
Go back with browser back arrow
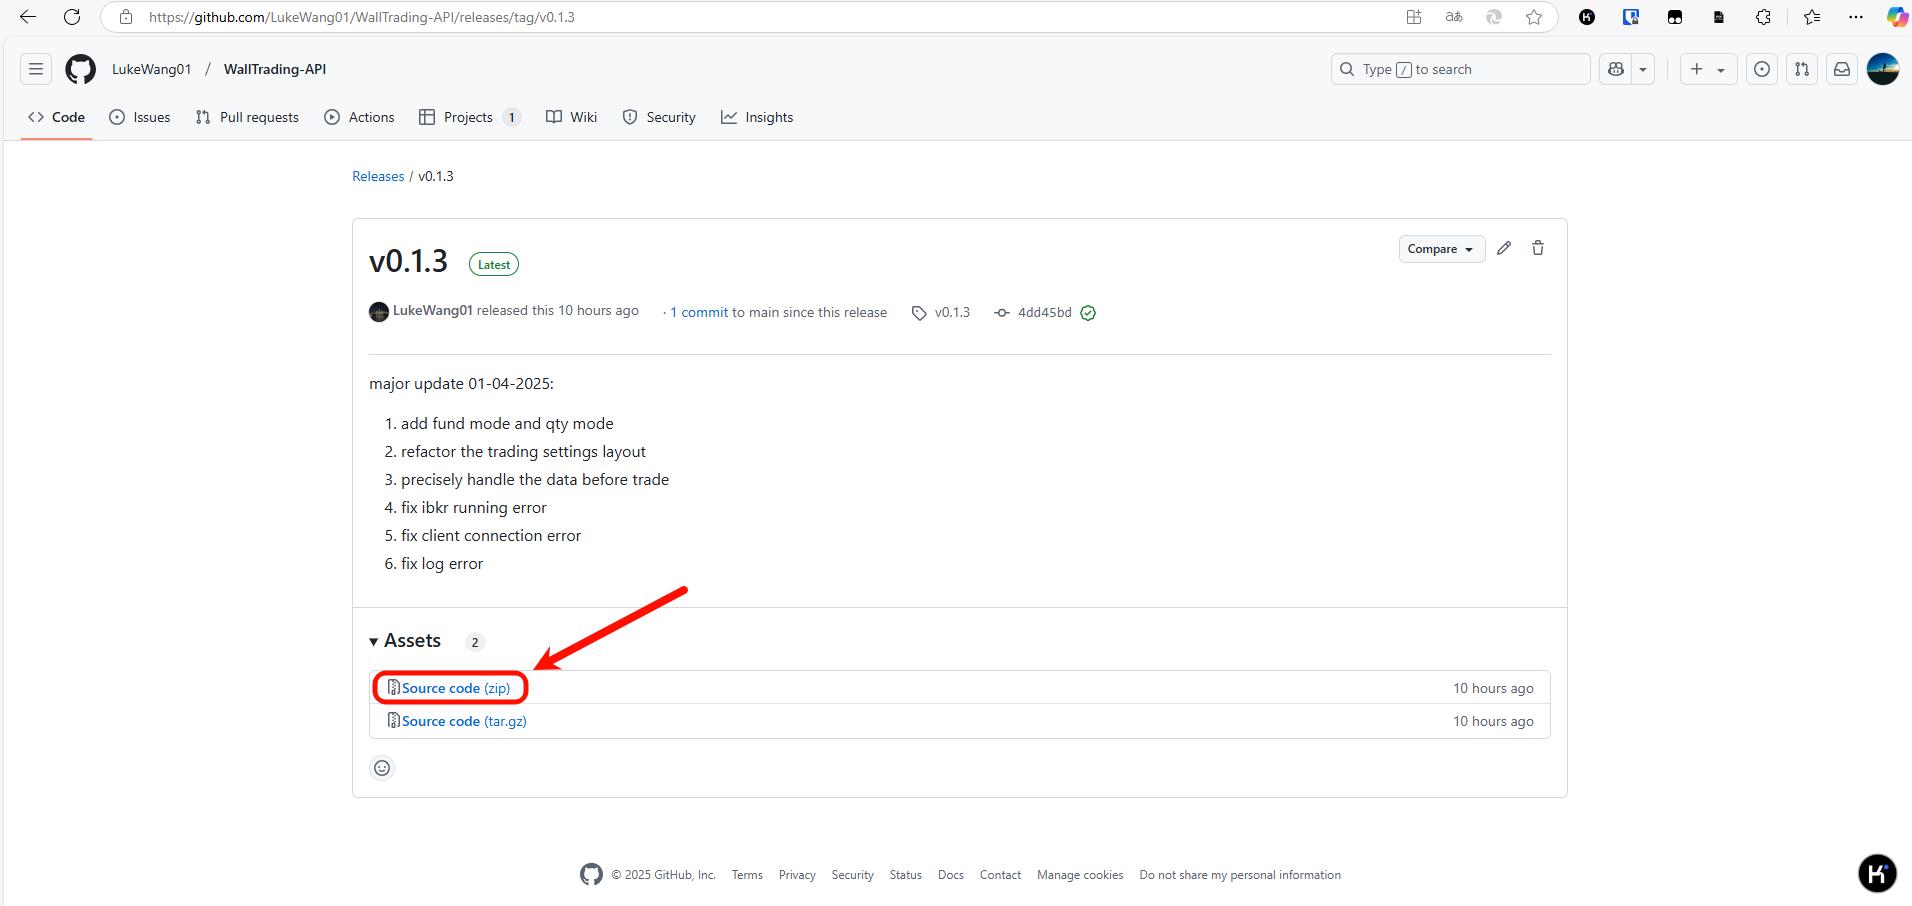tap(28, 17)
